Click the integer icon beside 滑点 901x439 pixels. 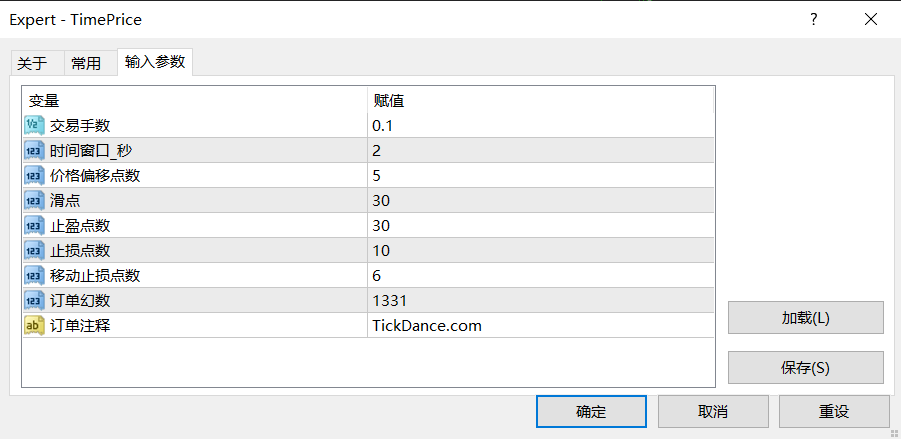[33, 200]
